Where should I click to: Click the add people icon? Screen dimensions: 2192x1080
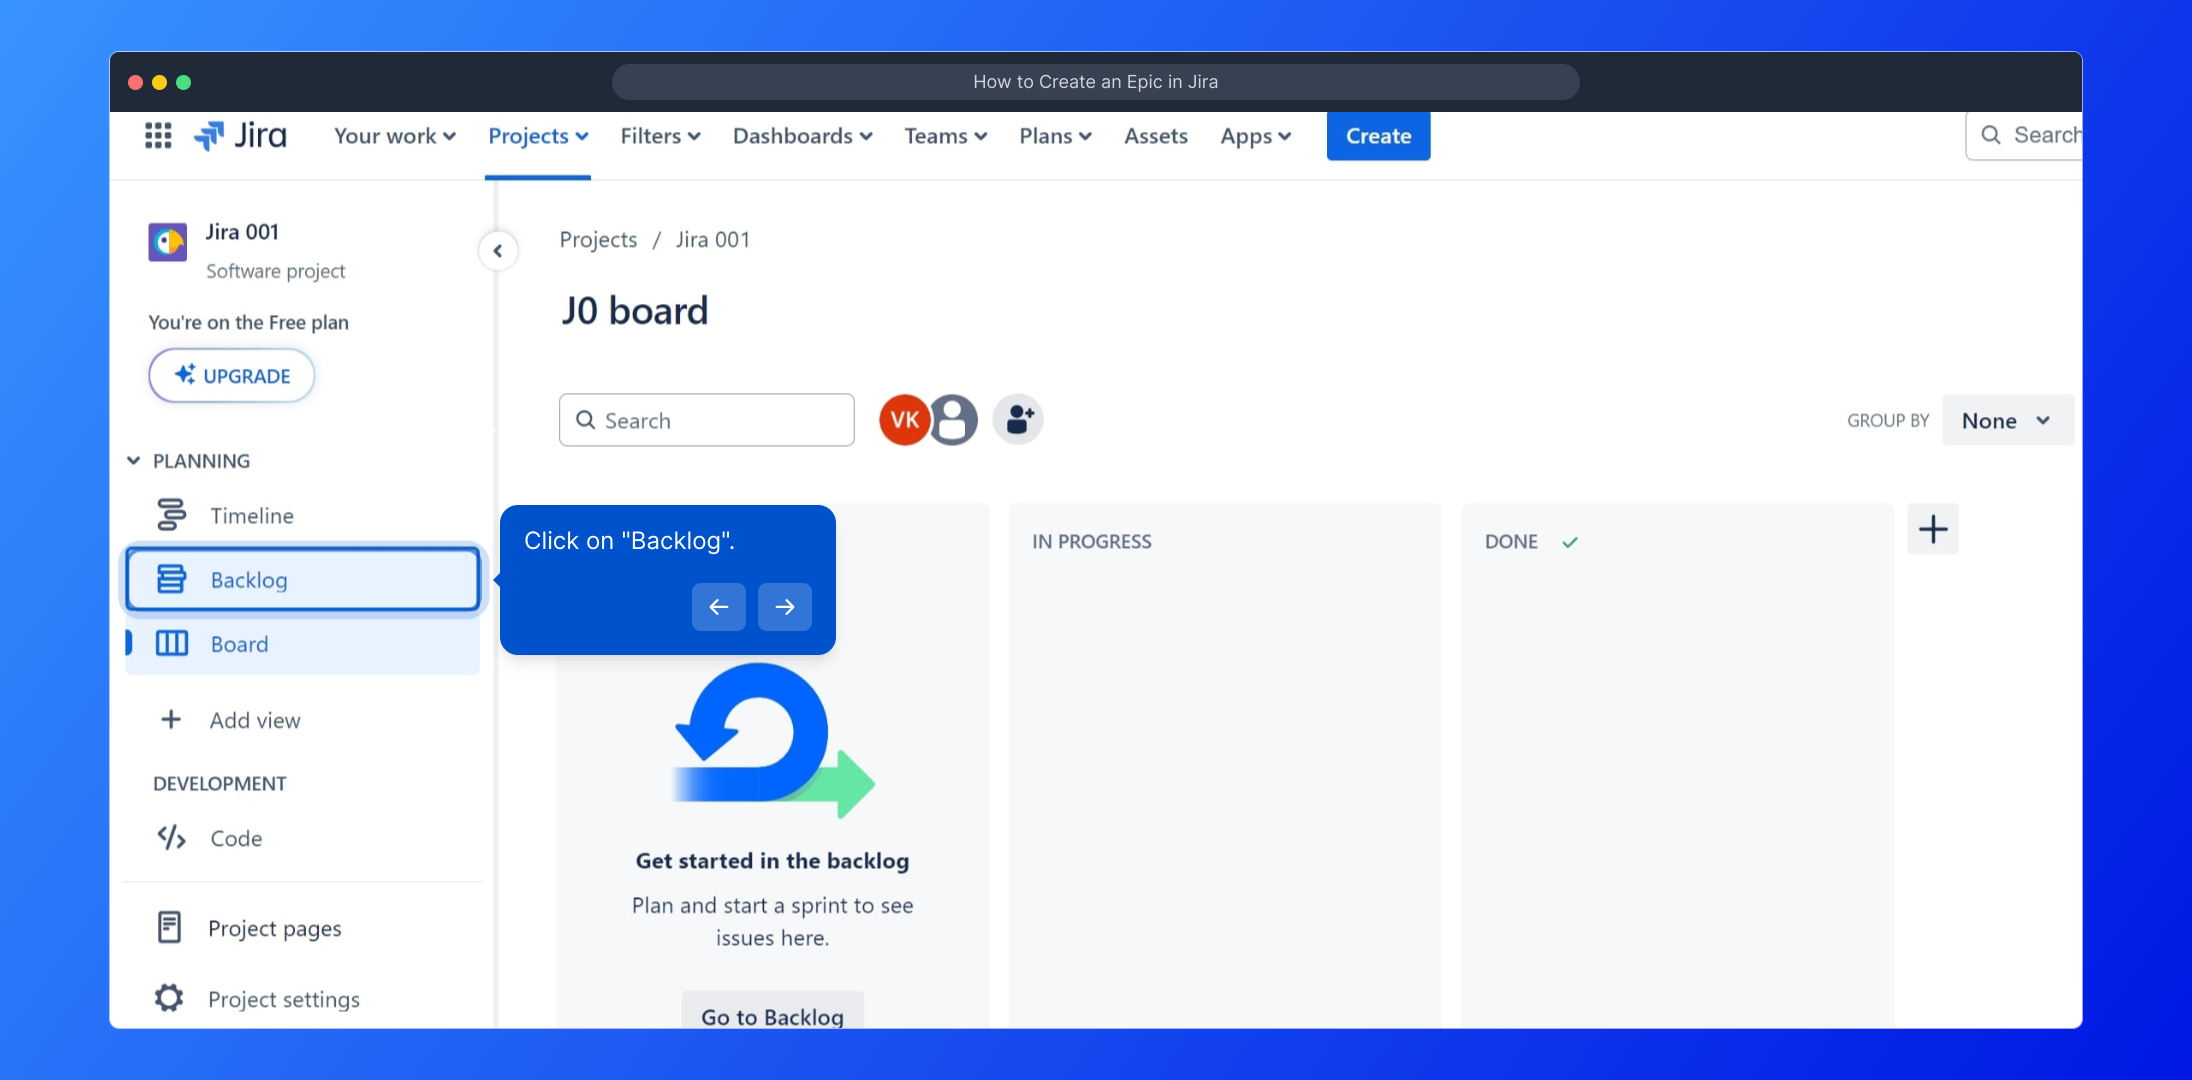(x=1018, y=419)
